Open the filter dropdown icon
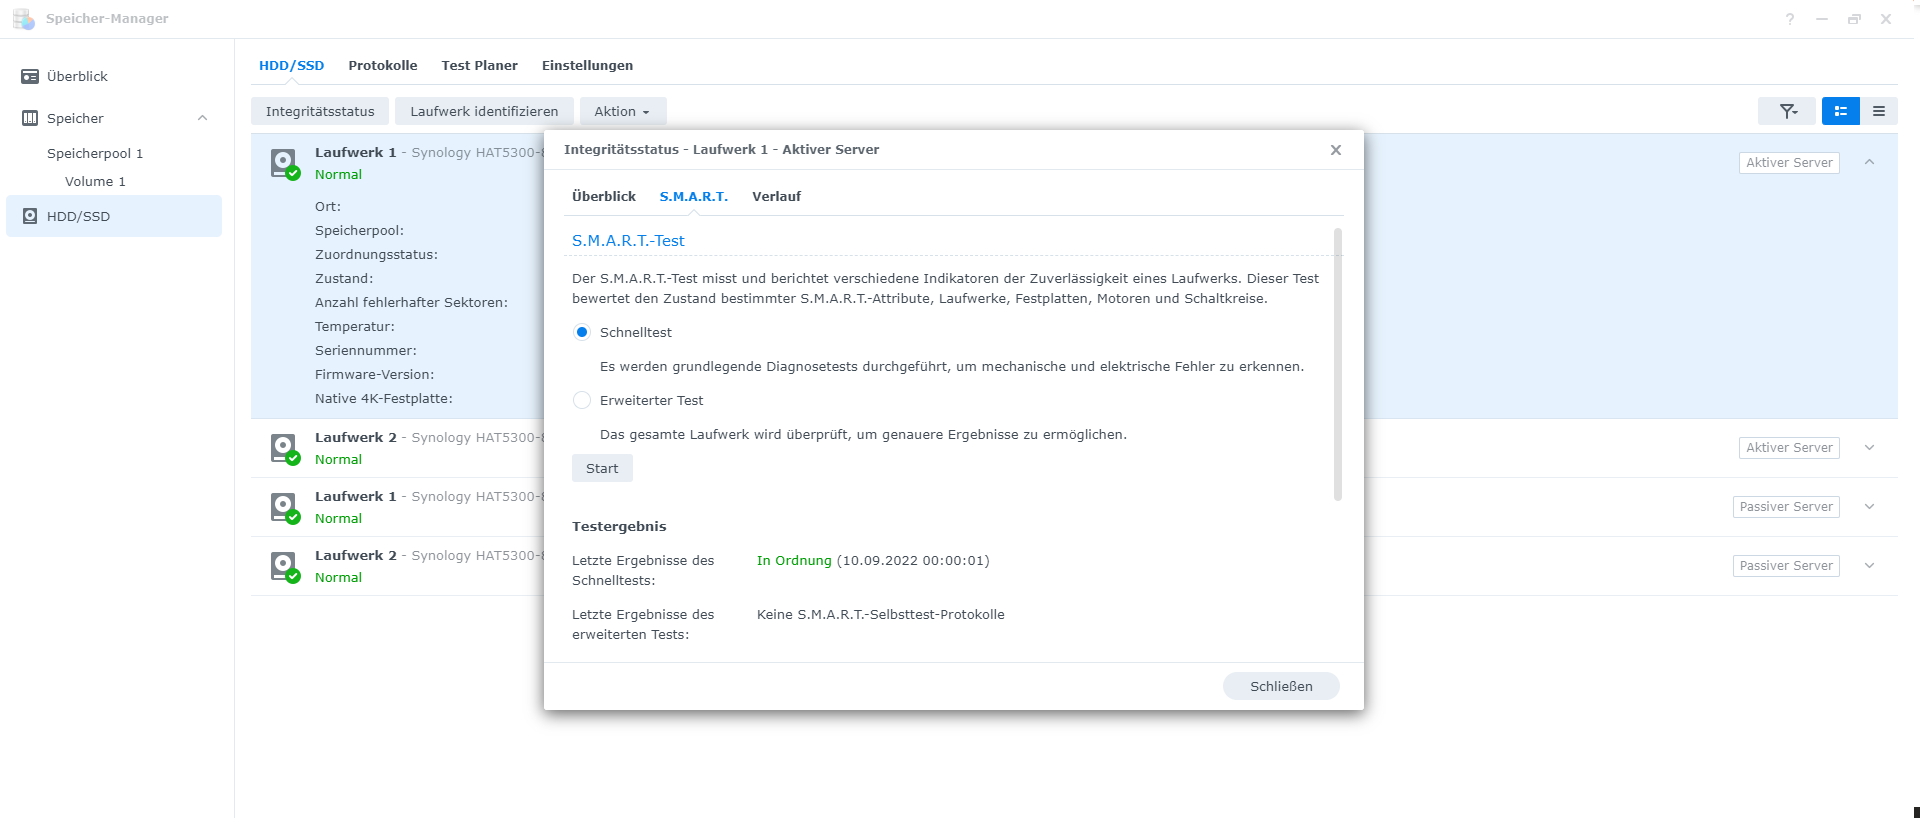Screen dimensions: 1920x818 pos(1788,111)
